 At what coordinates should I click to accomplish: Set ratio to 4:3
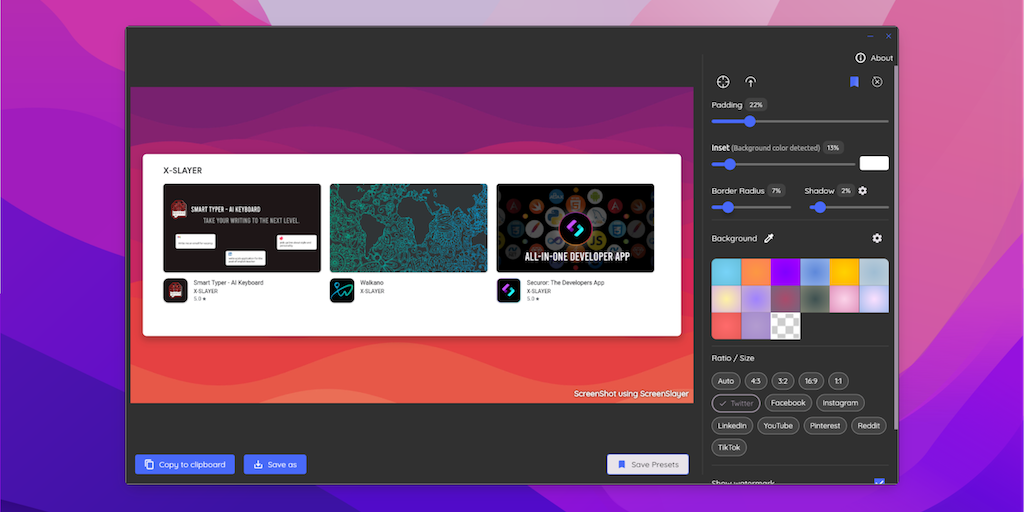tap(756, 381)
